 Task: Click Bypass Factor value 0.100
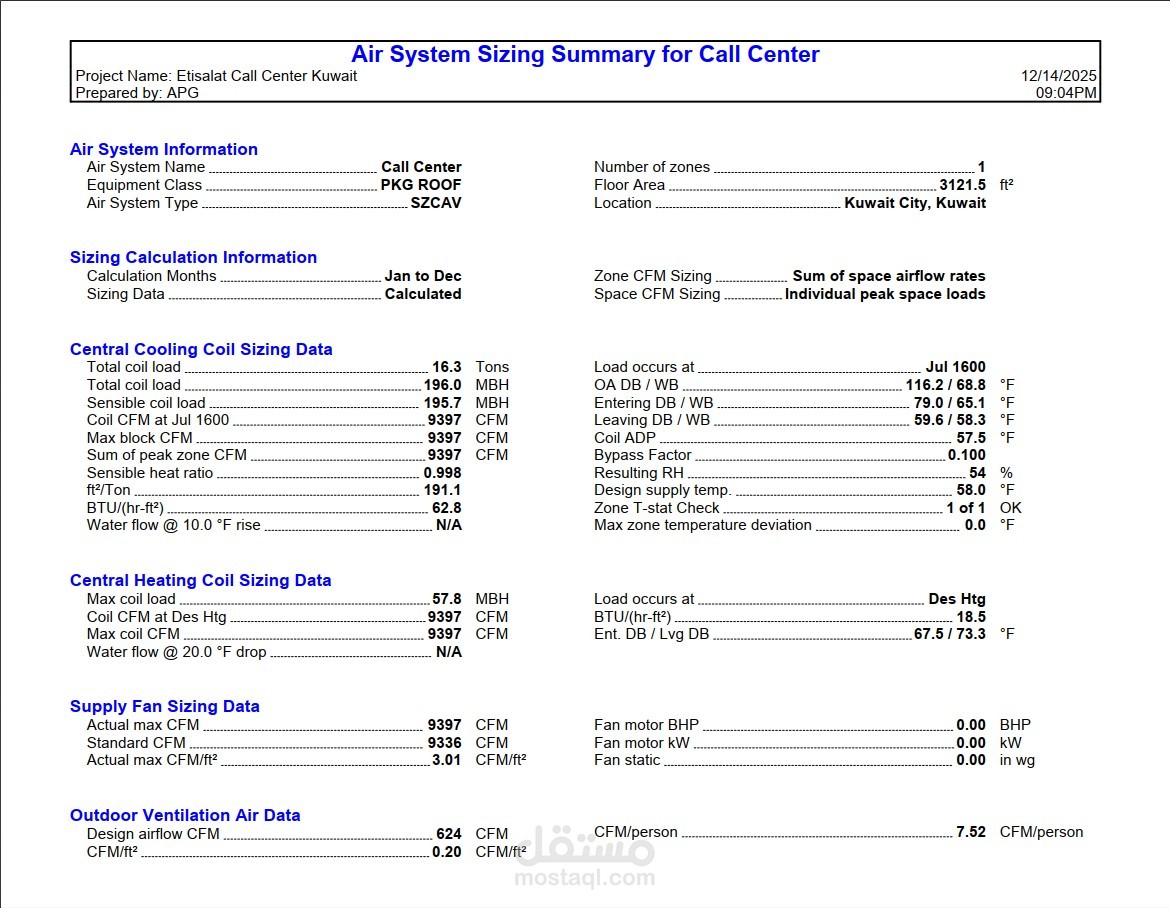pyautogui.click(x=967, y=455)
